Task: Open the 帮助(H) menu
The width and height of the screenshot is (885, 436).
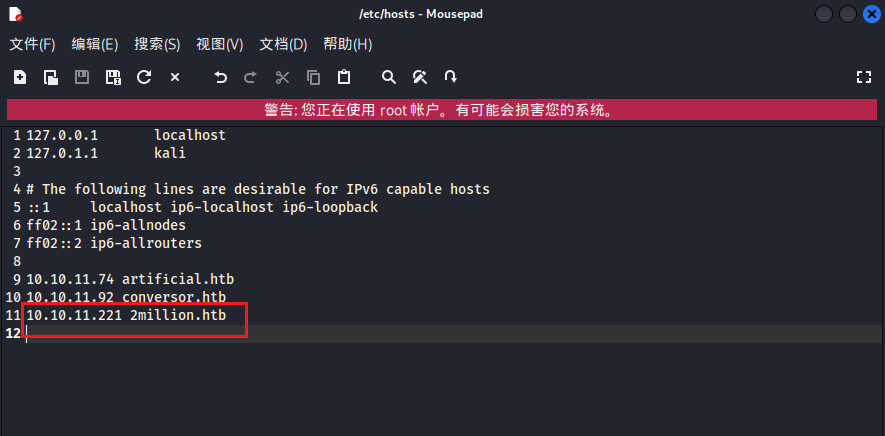Action: click(347, 44)
